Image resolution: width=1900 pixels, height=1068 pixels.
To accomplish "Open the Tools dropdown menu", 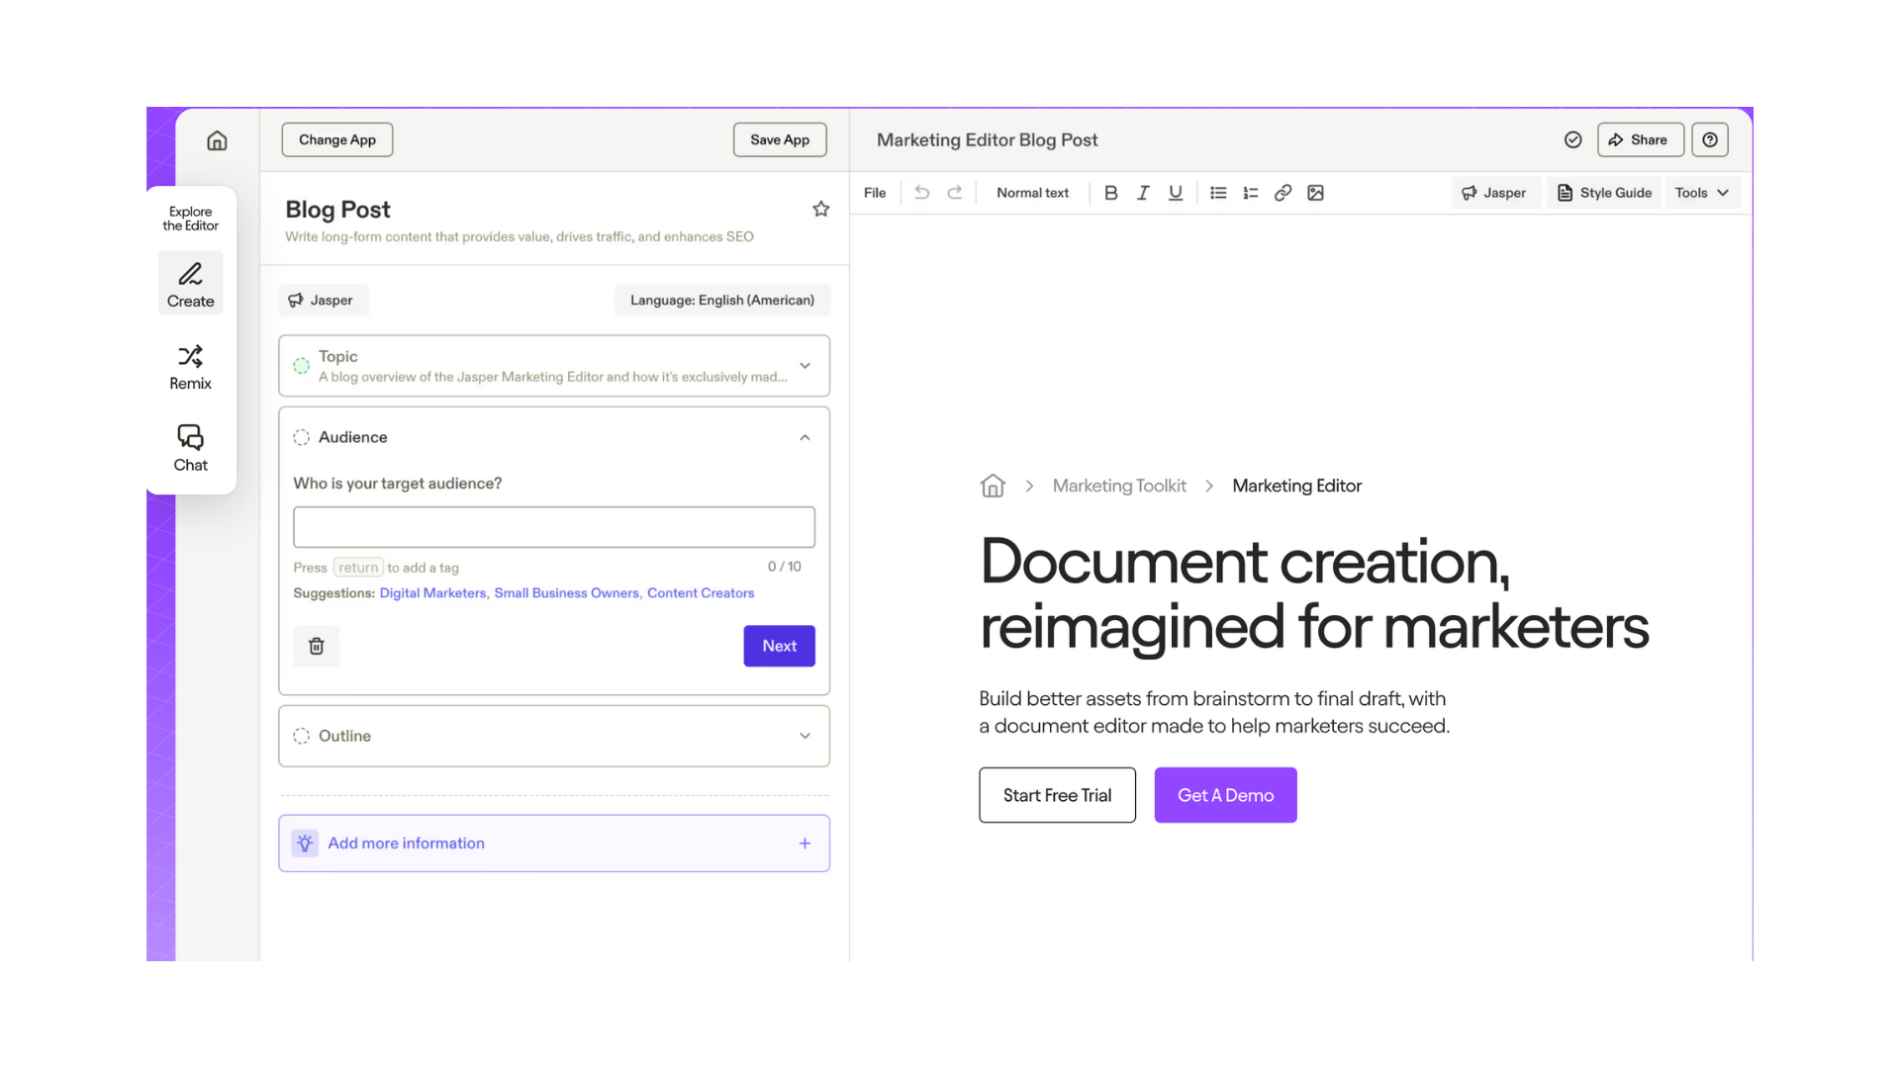I will 1701,193.
